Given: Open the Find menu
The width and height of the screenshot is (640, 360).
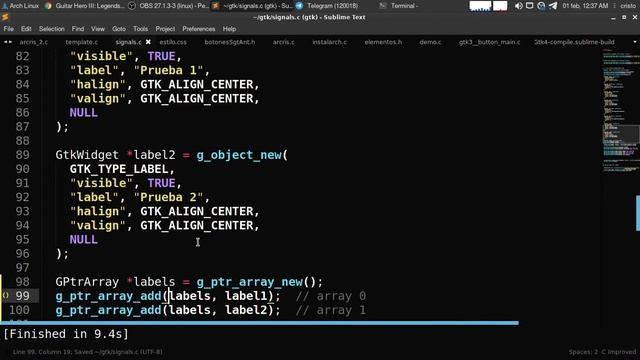Looking at the screenshot, I should coord(78,29).
